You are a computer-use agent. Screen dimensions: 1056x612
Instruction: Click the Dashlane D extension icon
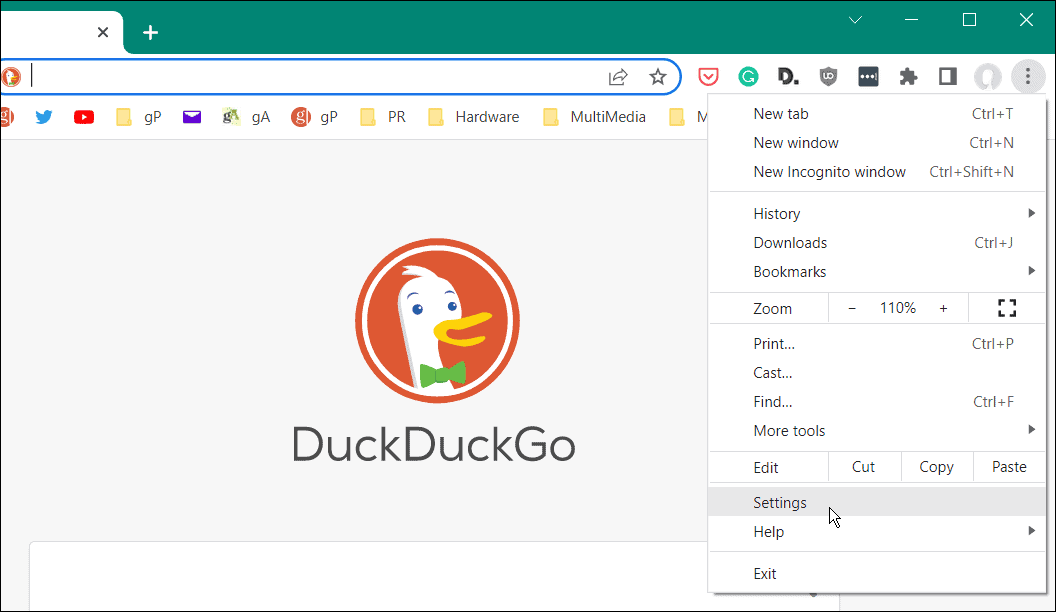pyautogui.click(x=788, y=77)
